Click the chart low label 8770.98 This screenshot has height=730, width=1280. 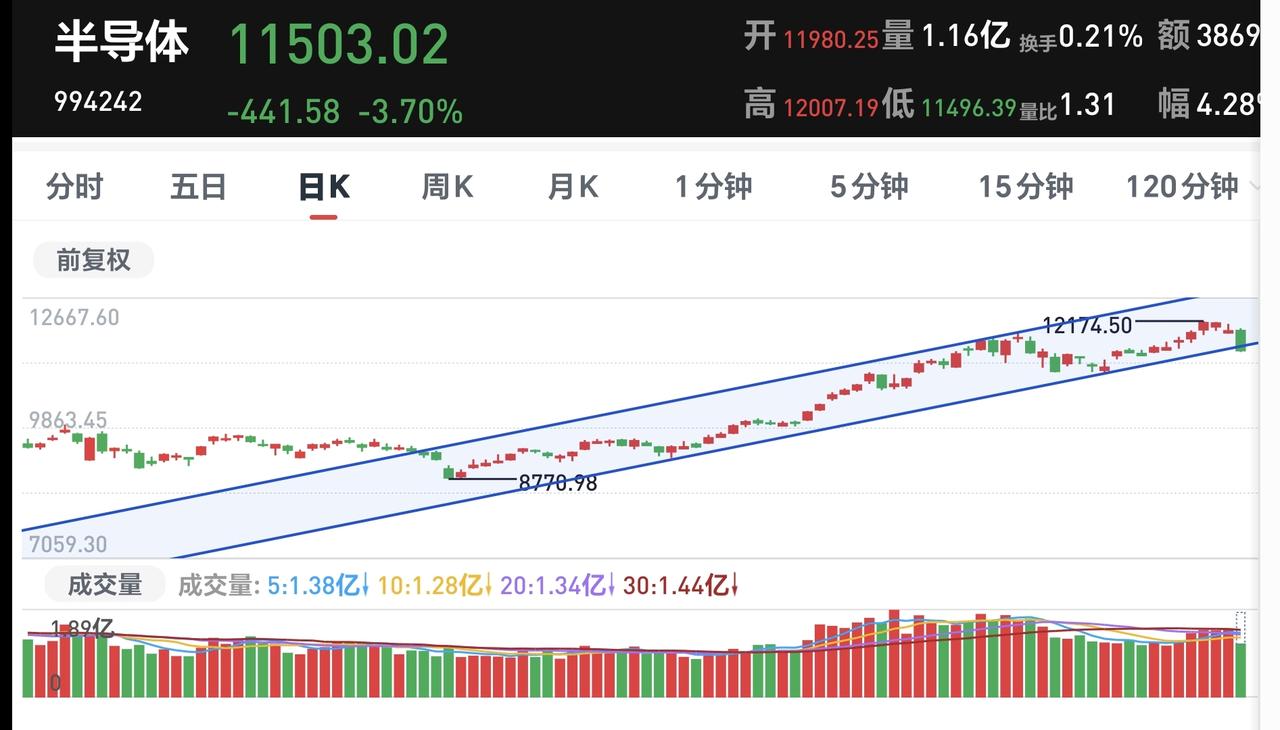pyautogui.click(x=557, y=483)
